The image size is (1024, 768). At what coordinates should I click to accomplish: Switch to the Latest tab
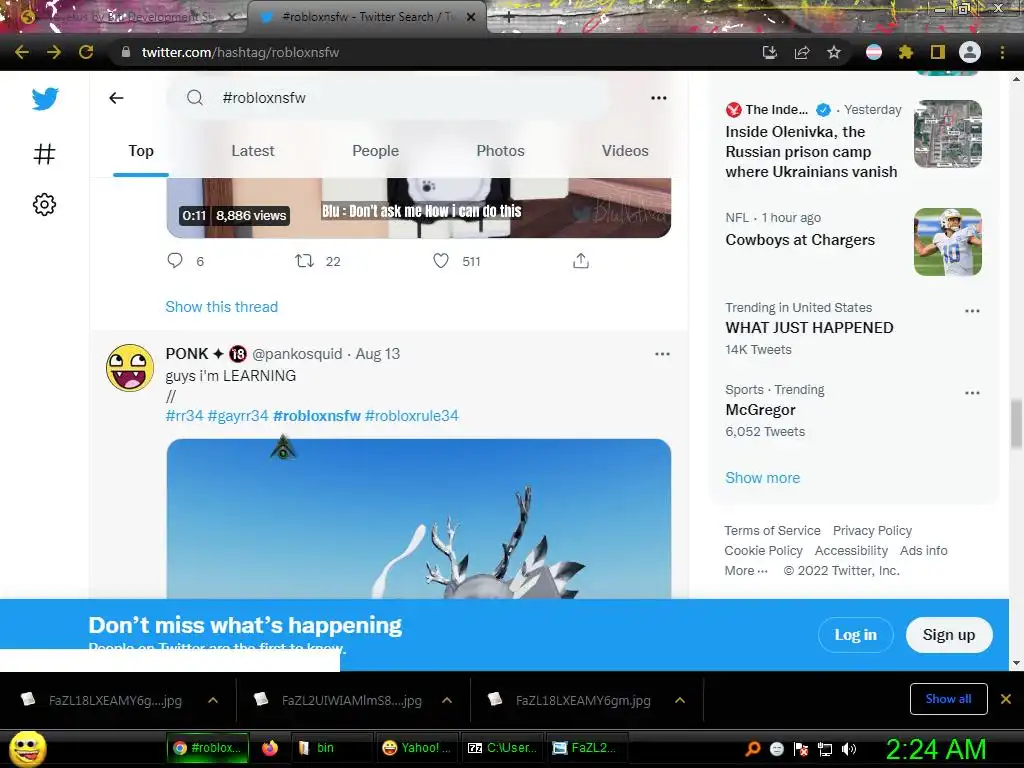pyautogui.click(x=253, y=151)
